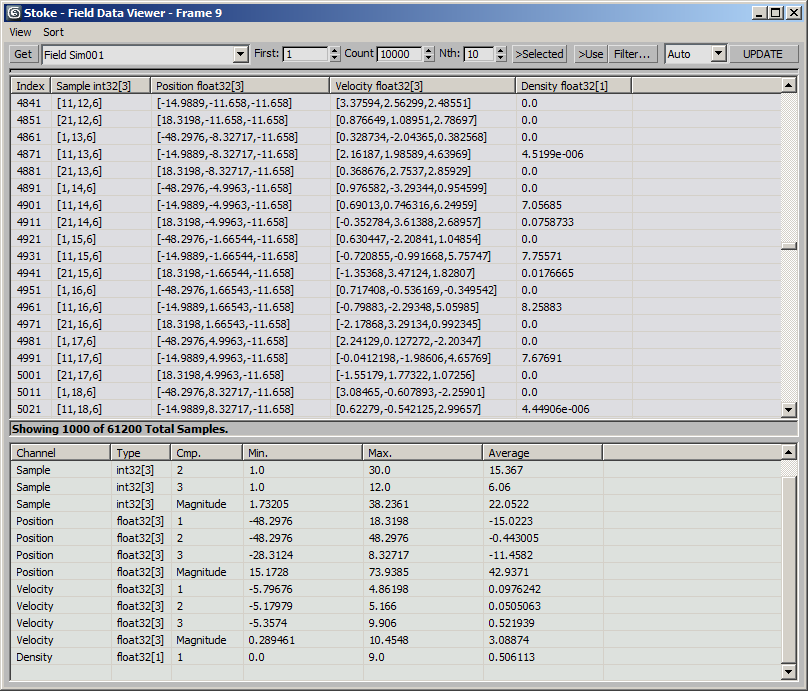Increase the Nth value with up arrow
The width and height of the screenshot is (808, 691).
(501, 50)
